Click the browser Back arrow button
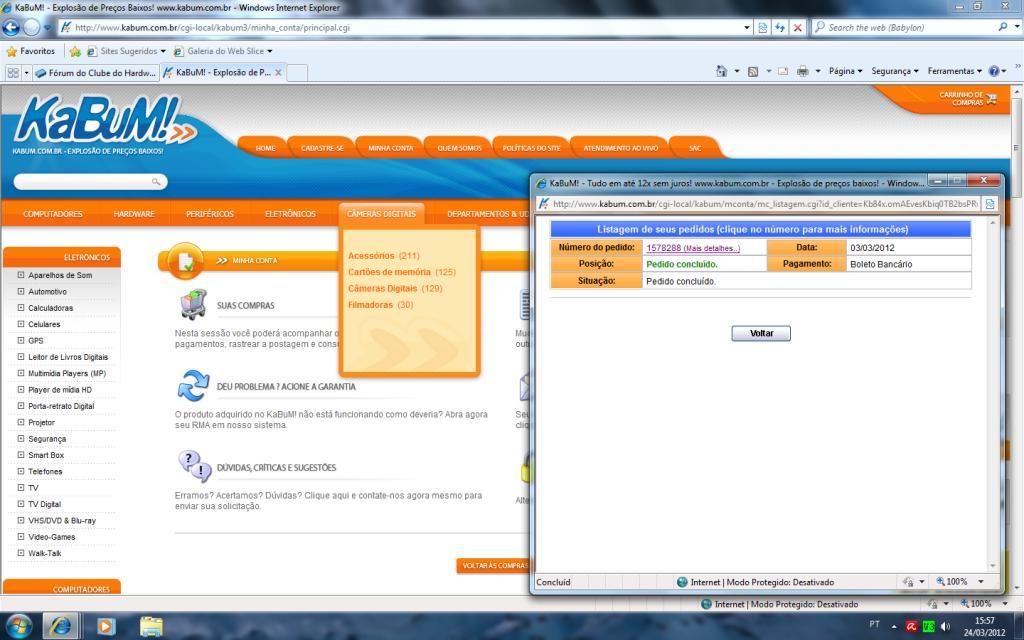The height and width of the screenshot is (640, 1024). point(10,27)
